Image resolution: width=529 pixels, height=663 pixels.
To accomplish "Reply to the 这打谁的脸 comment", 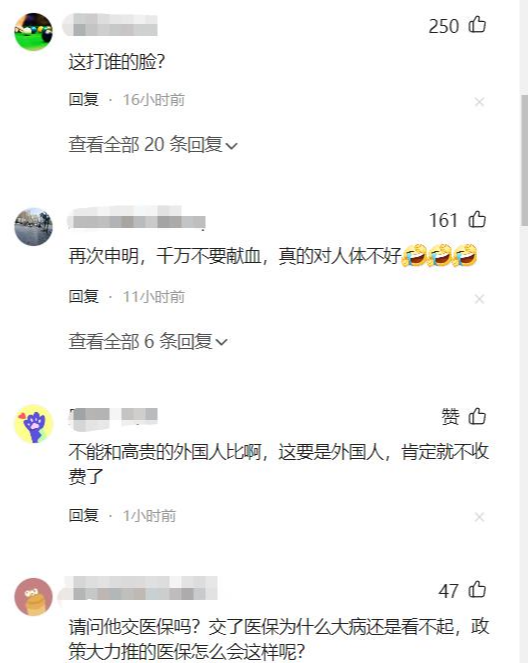I will (84, 99).
